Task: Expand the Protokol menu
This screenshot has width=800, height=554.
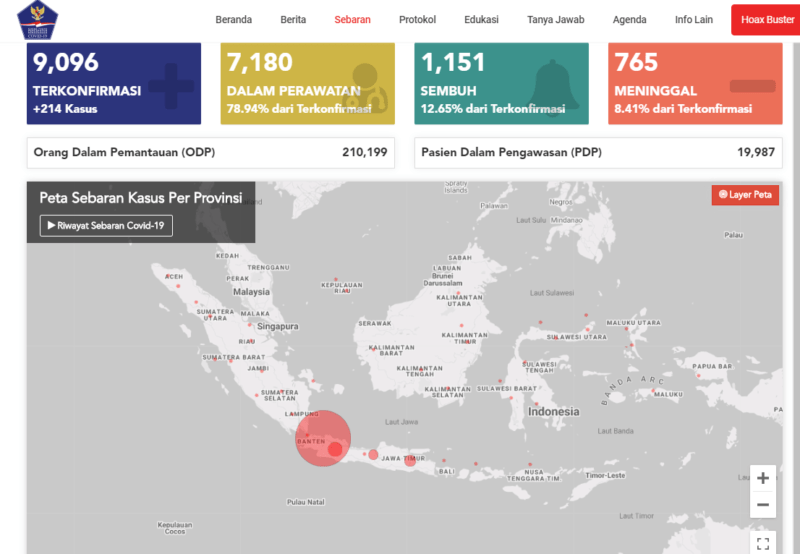Action: coord(417,19)
